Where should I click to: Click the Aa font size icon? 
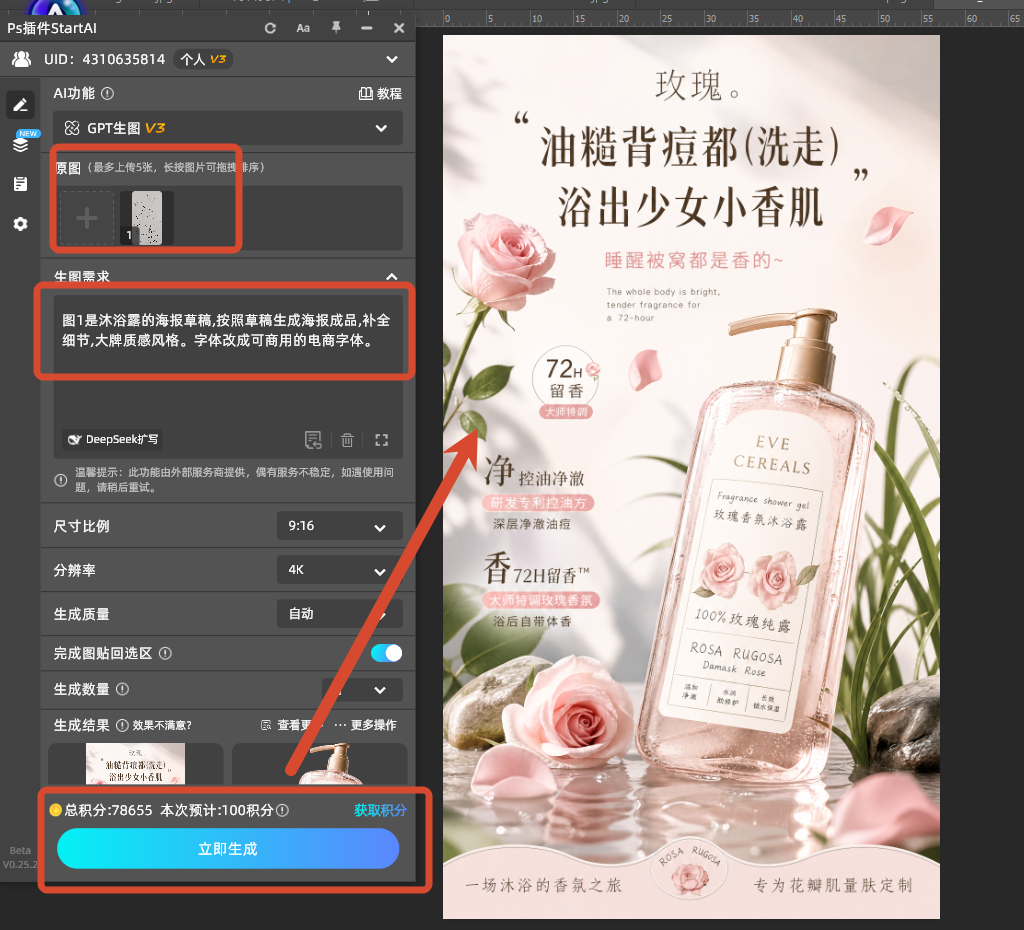pos(303,28)
